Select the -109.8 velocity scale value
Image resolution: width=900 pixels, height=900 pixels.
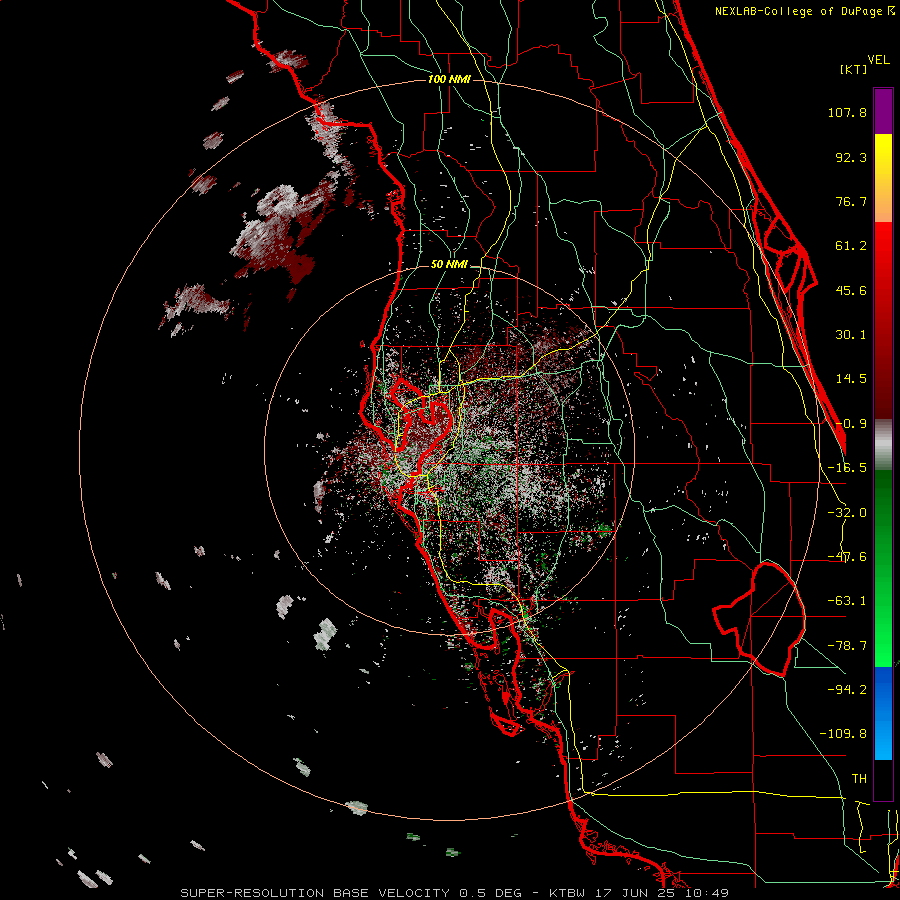(x=843, y=734)
